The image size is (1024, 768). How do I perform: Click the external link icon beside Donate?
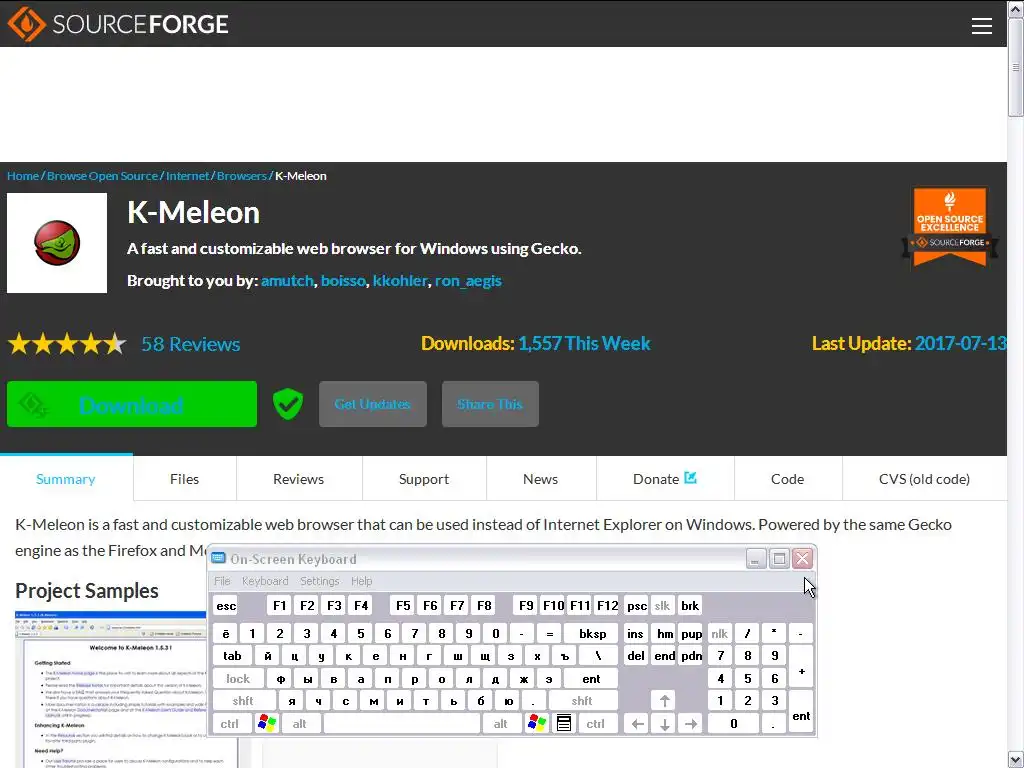pos(690,478)
